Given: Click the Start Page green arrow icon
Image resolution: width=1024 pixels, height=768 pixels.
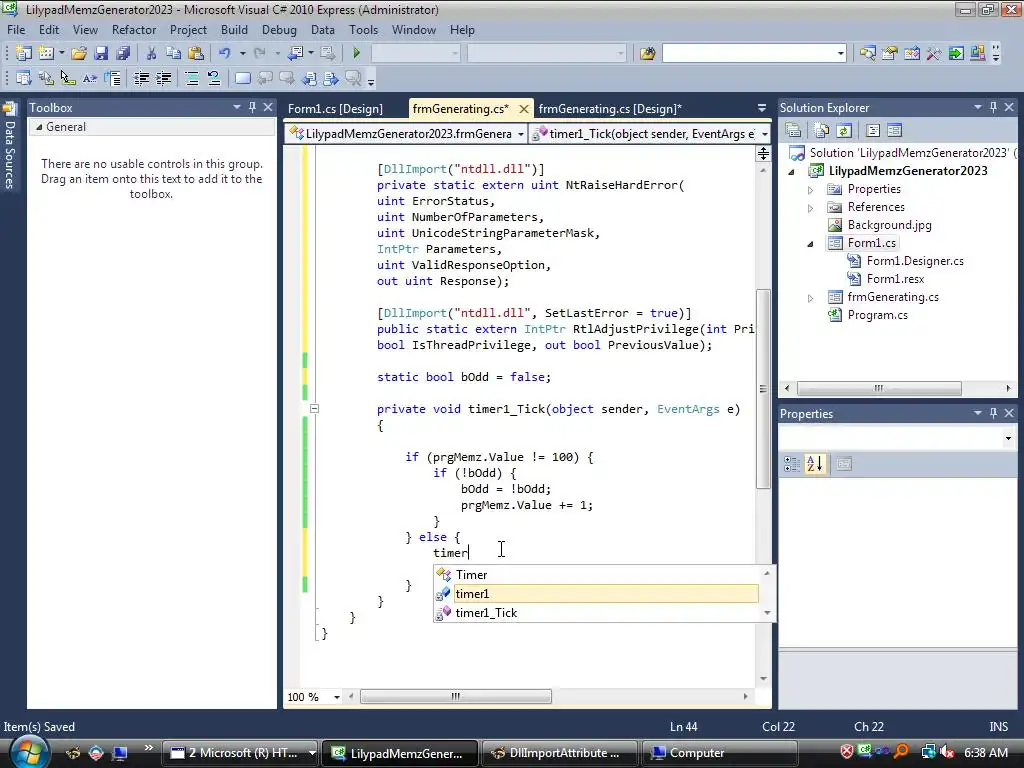Looking at the screenshot, I should click(956, 53).
